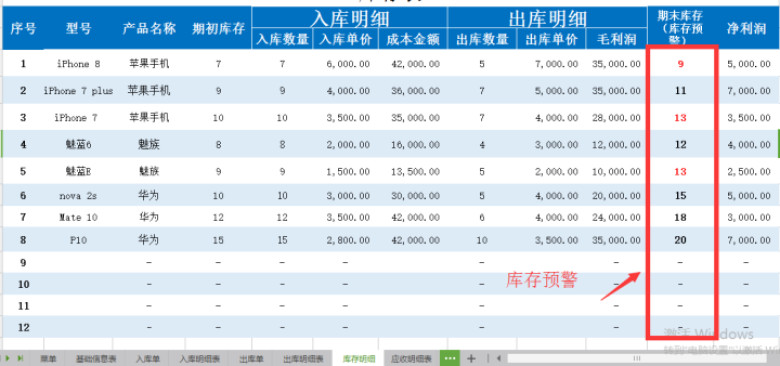Image resolution: width=780 pixels, height=366 pixels.
Task: Click the 产品名称 column header
Action: click(x=149, y=28)
